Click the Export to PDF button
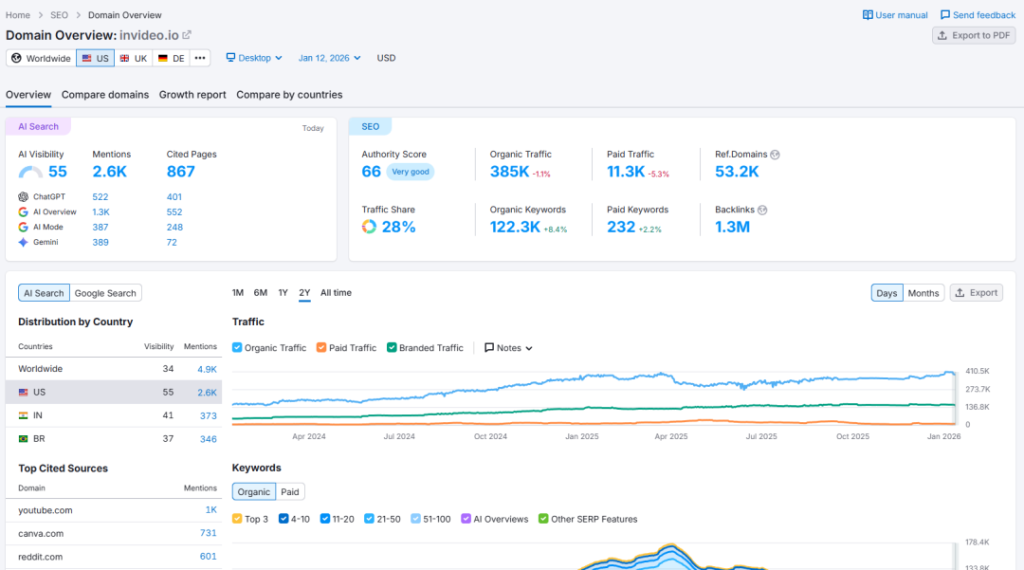Viewport: 1024px width, 570px height. click(973, 35)
